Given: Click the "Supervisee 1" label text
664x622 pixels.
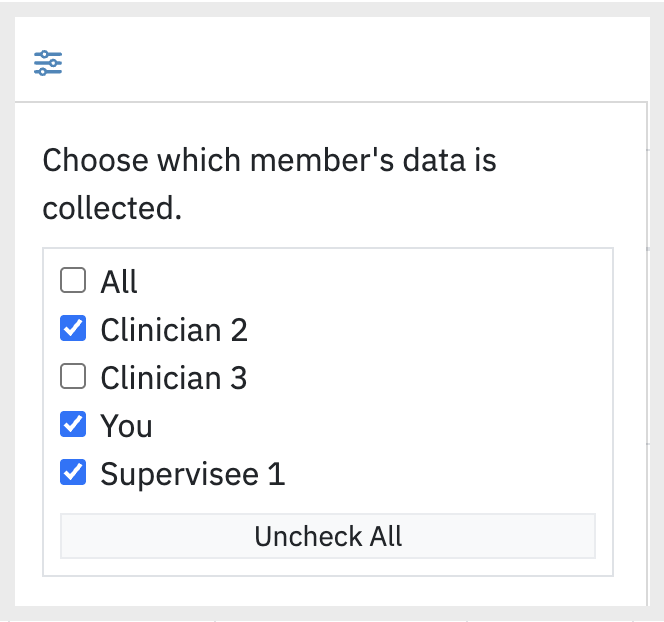Looking at the screenshot, I should 193,473.
